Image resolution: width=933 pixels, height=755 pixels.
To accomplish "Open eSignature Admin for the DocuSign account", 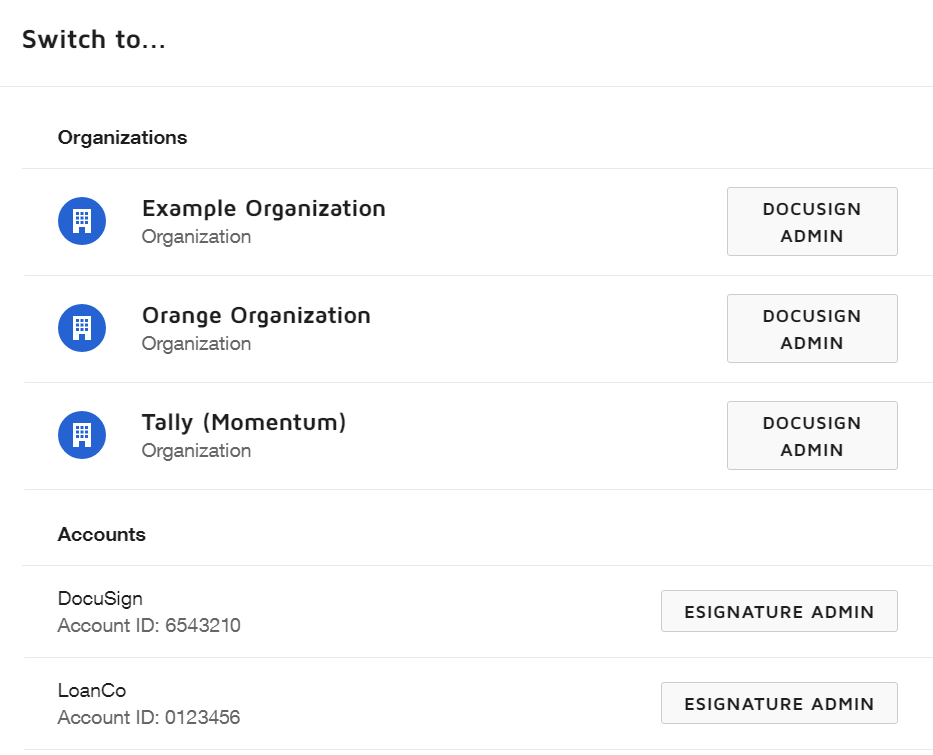I will (x=779, y=610).
